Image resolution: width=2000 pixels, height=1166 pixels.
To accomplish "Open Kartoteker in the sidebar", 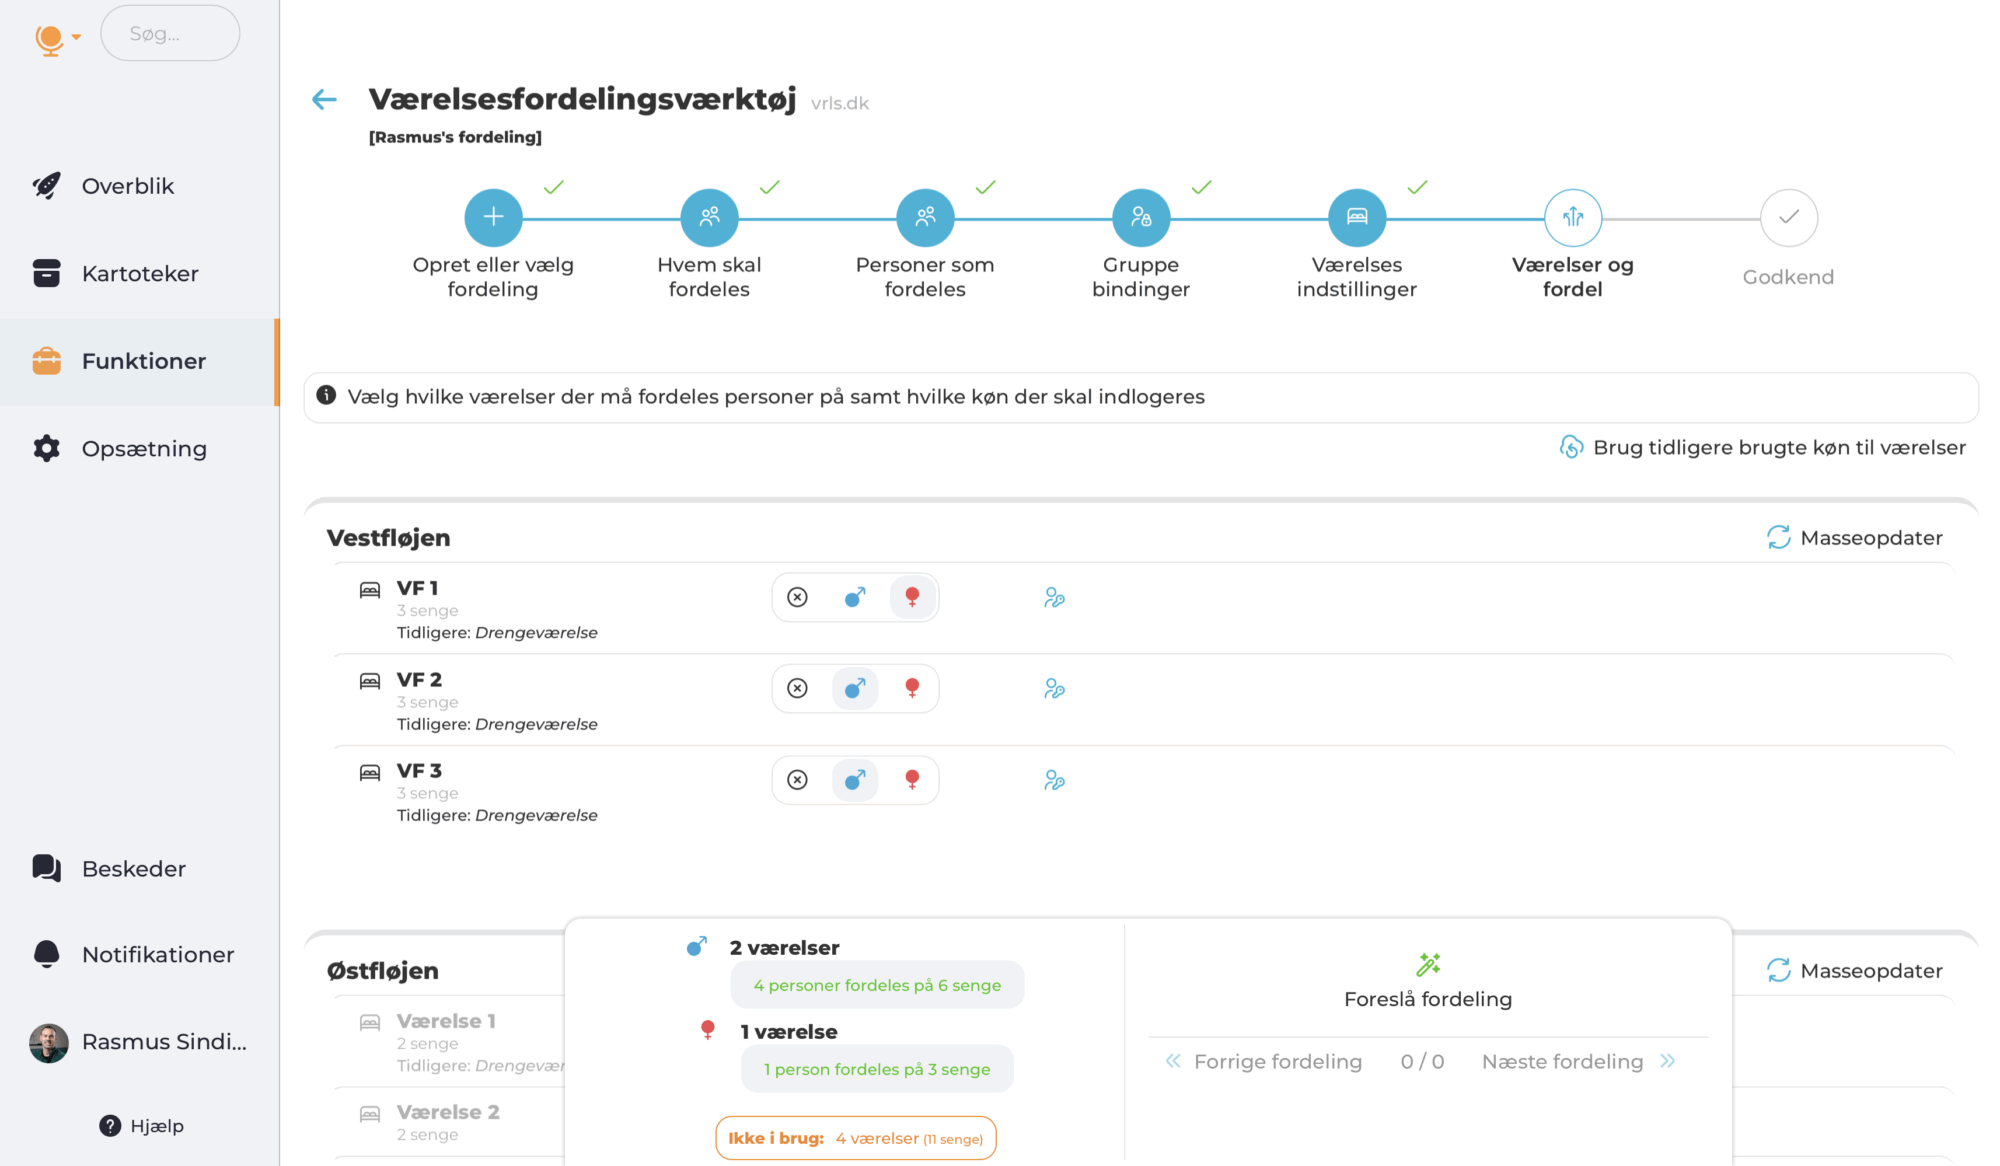I will (x=140, y=274).
